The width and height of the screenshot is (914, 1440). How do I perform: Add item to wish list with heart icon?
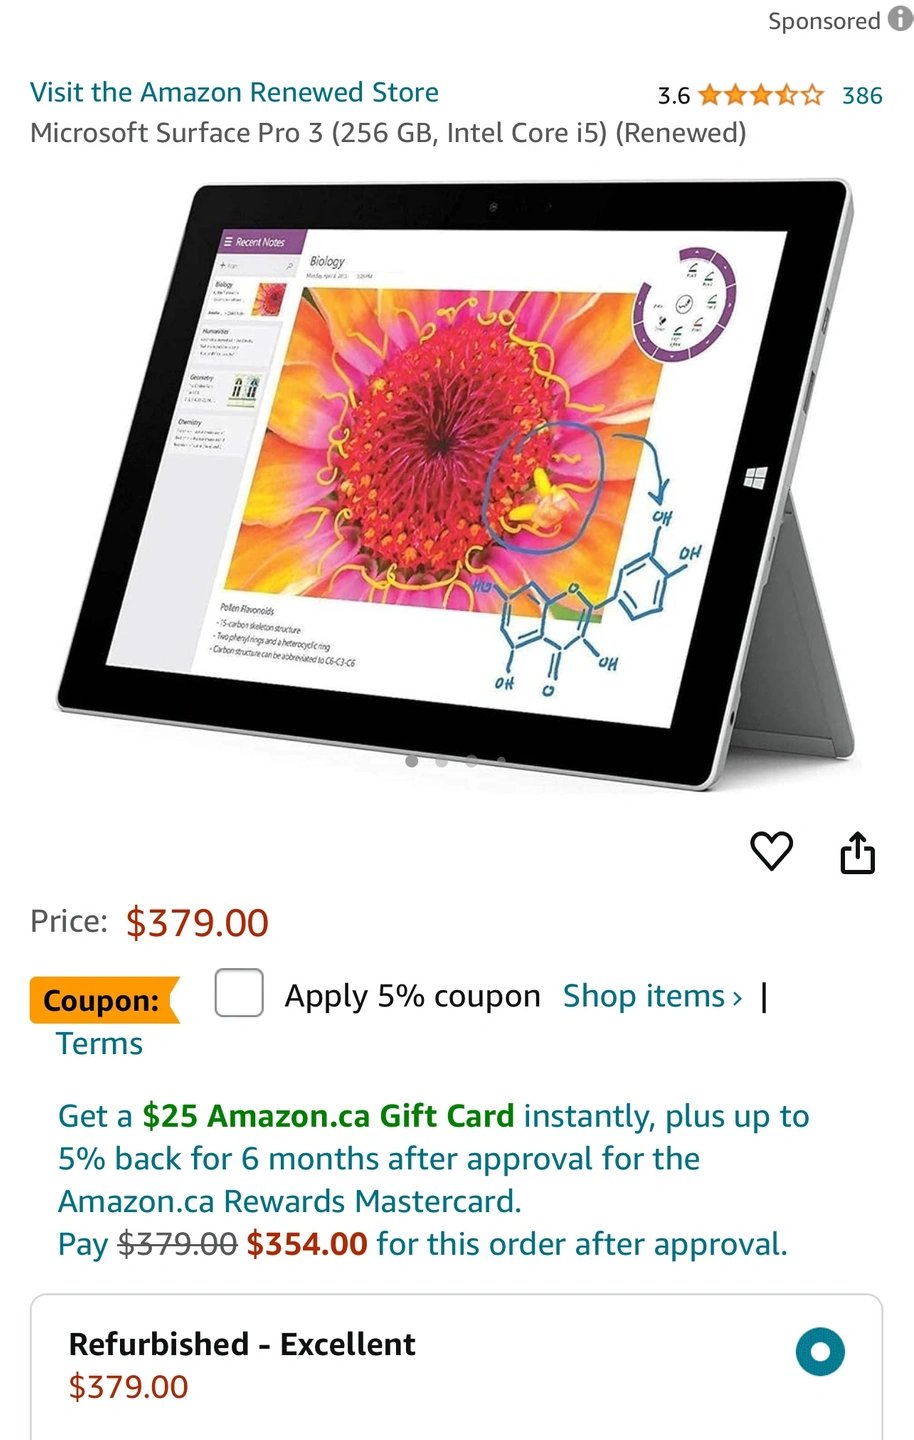[771, 852]
